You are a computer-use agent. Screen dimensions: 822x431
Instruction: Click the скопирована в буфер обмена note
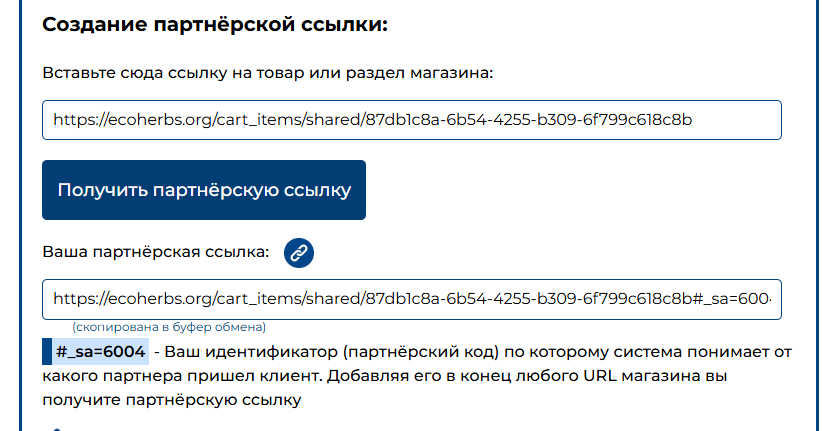[169, 327]
